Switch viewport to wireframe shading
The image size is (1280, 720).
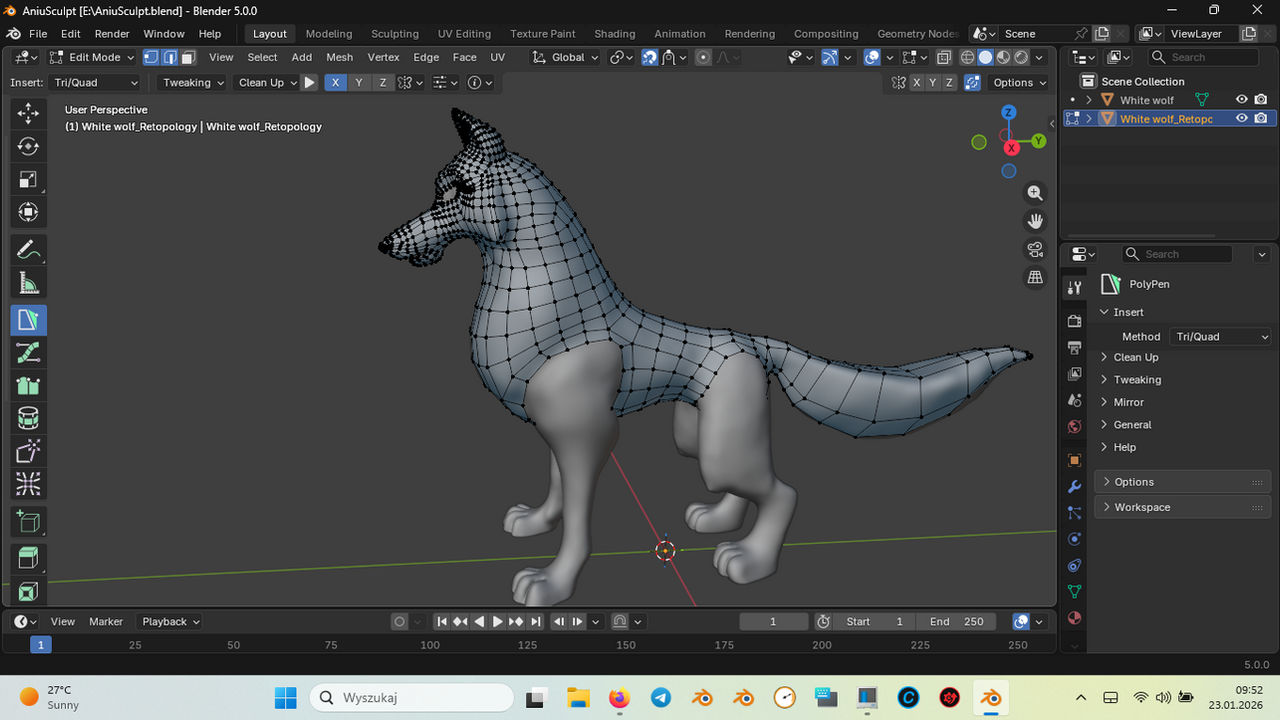point(967,57)
